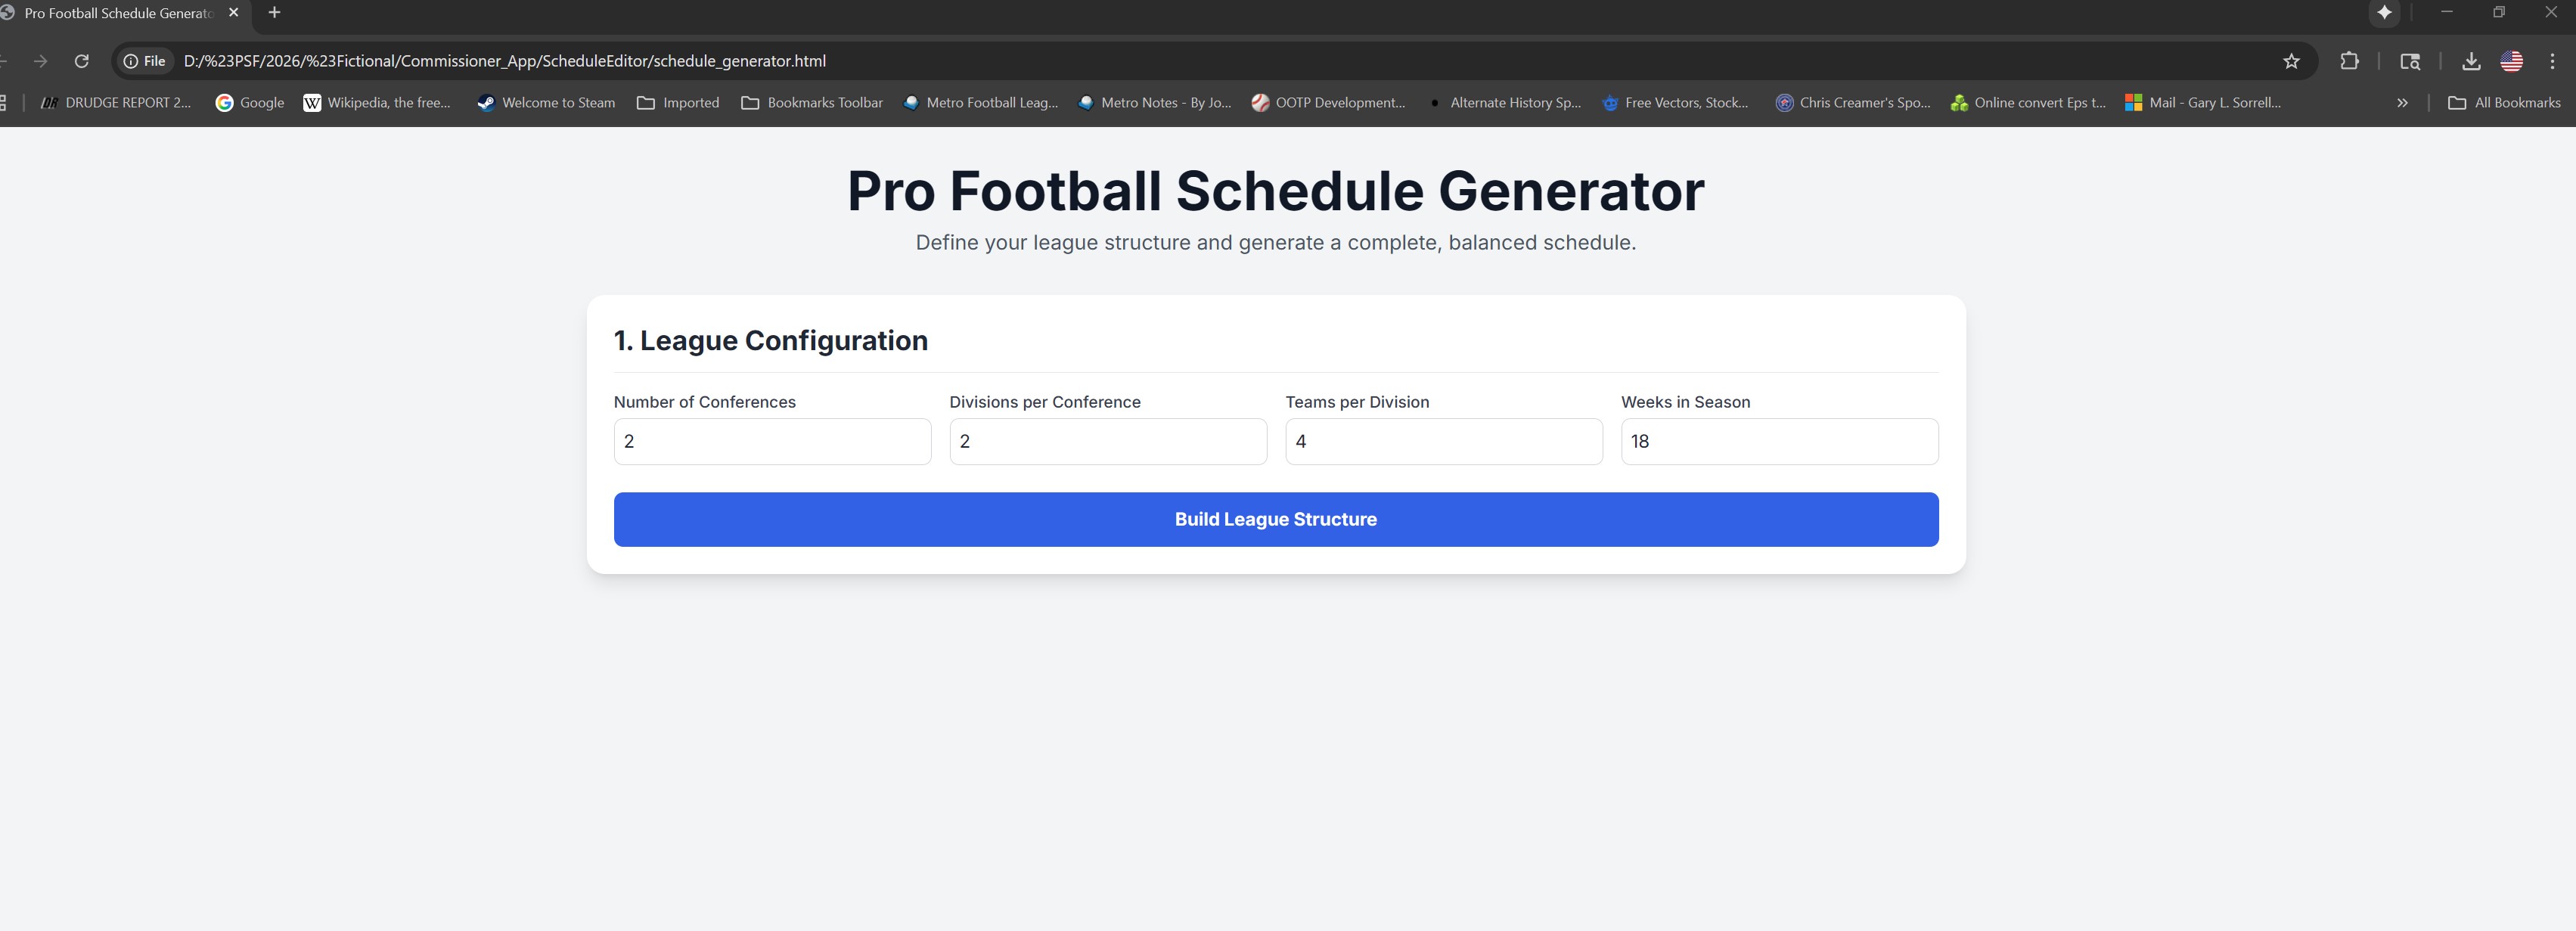Click the Number of Conferences field
Image resolution: width=2576 pixels, height=931 pixels.
pyautogui.click(x=772, y=441)
